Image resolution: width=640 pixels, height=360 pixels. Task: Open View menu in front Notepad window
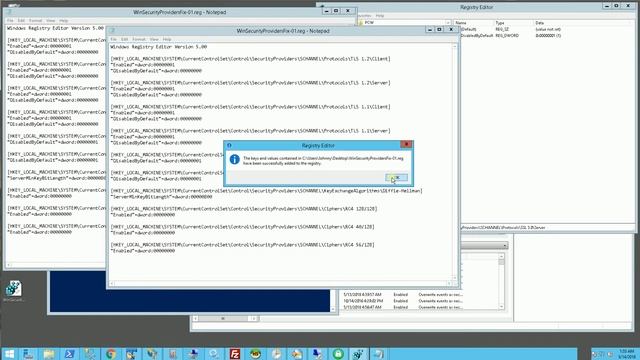(x=154, y=39)
